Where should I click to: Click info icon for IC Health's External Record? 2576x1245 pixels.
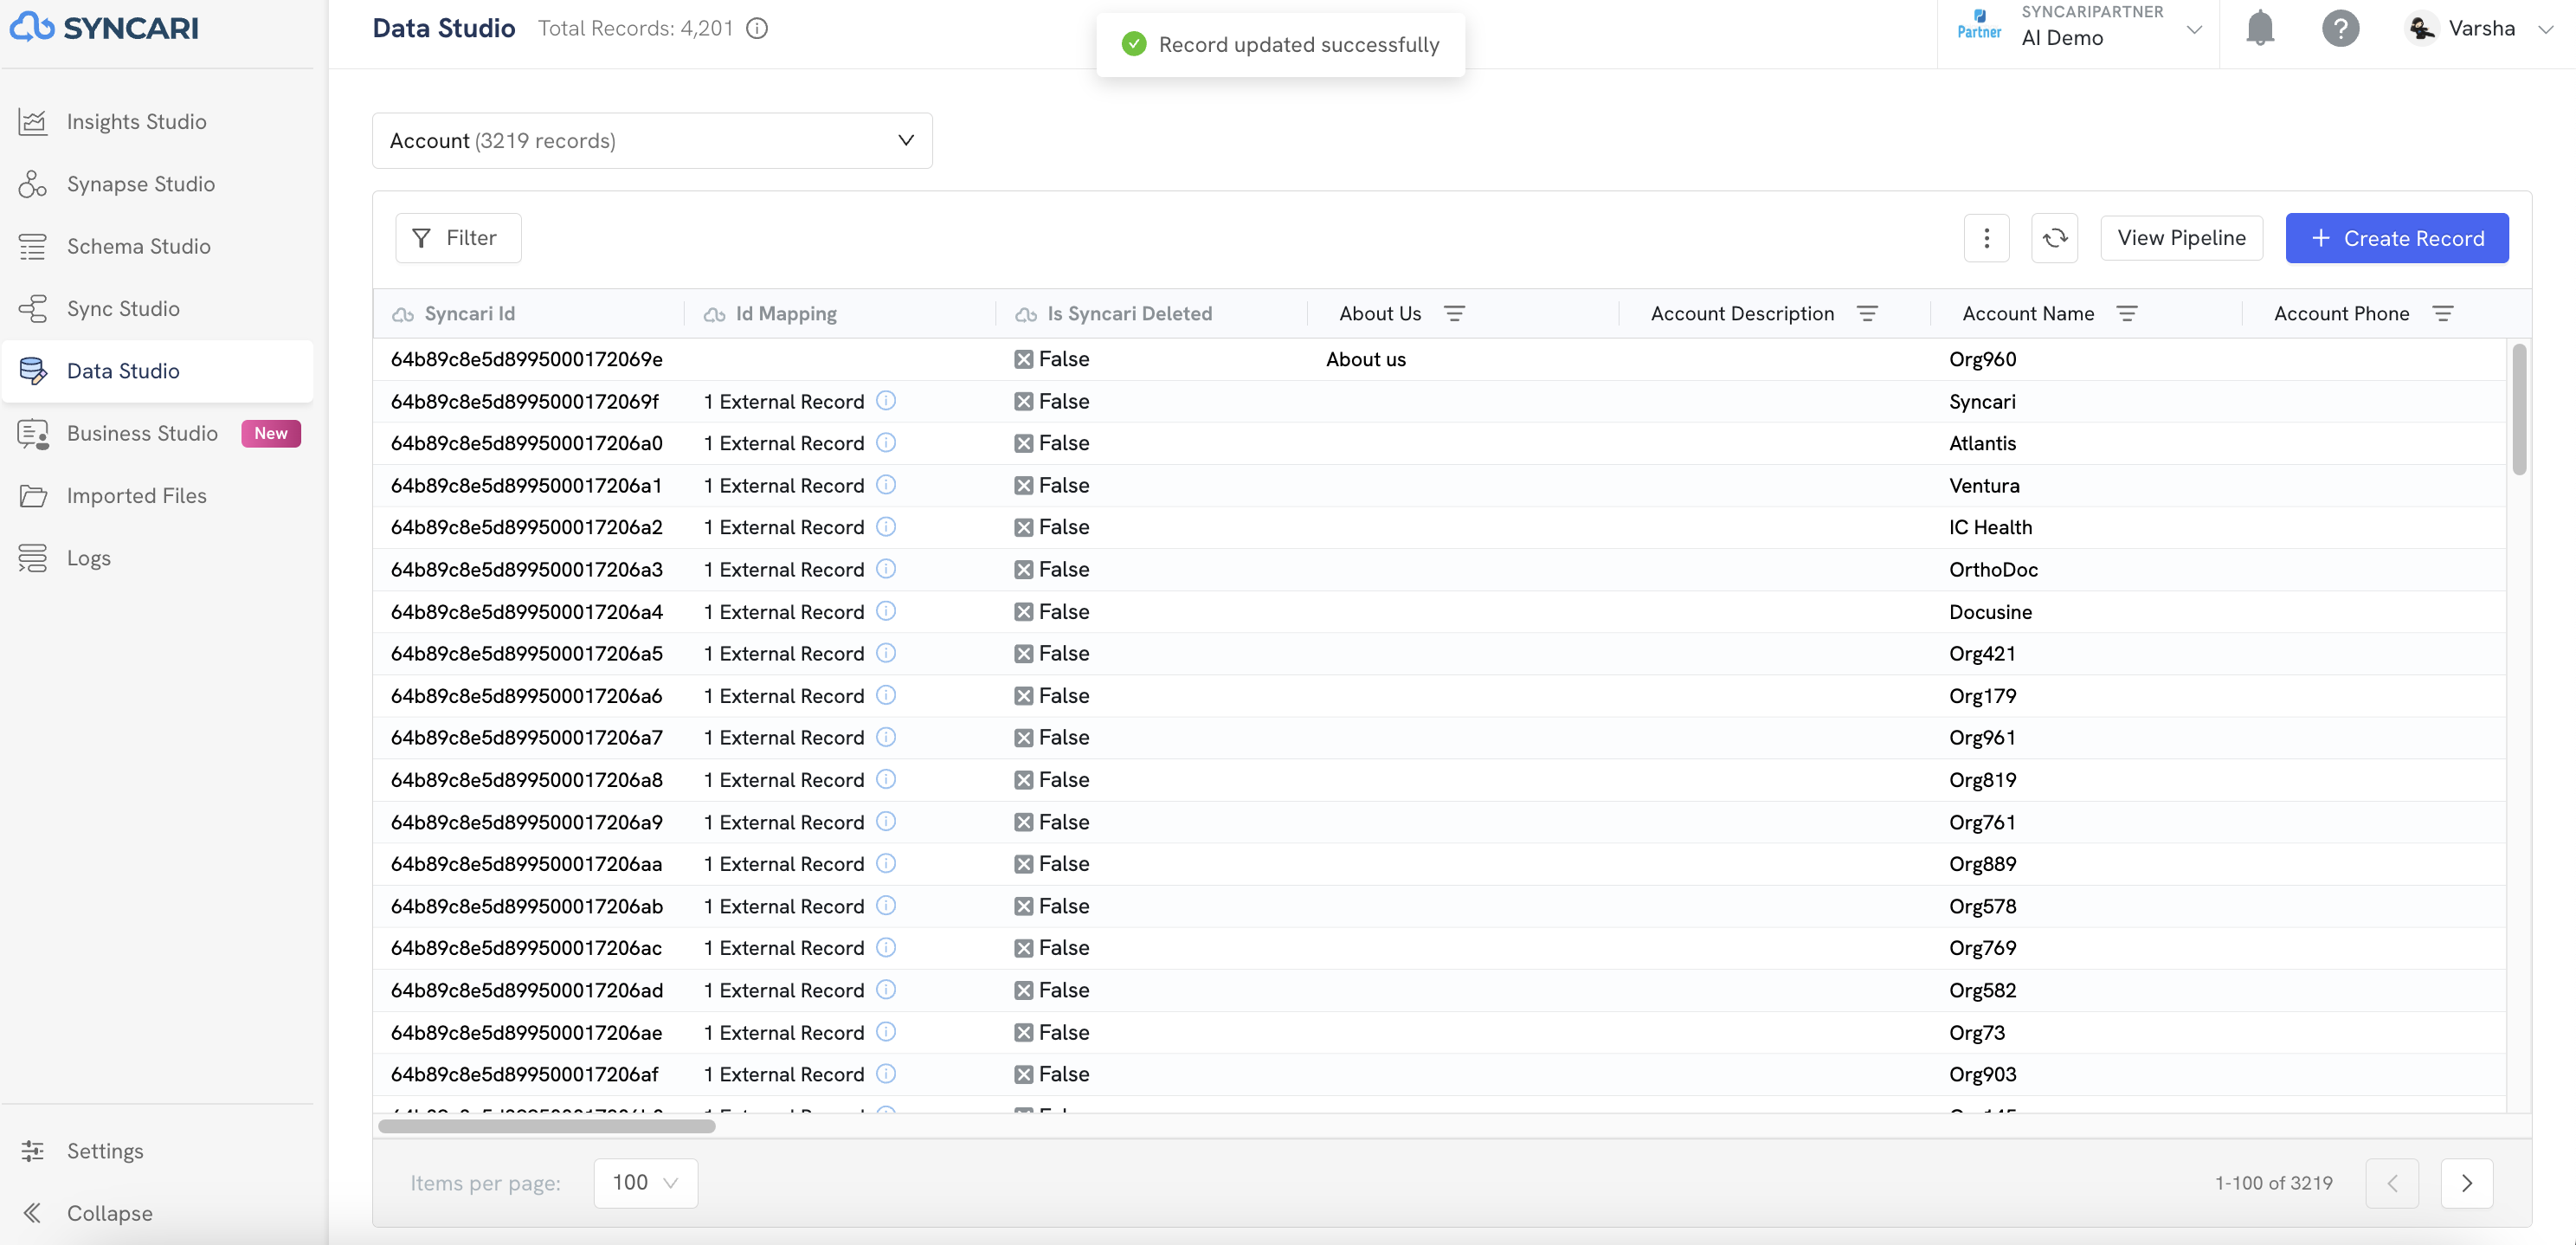point(886,527)
